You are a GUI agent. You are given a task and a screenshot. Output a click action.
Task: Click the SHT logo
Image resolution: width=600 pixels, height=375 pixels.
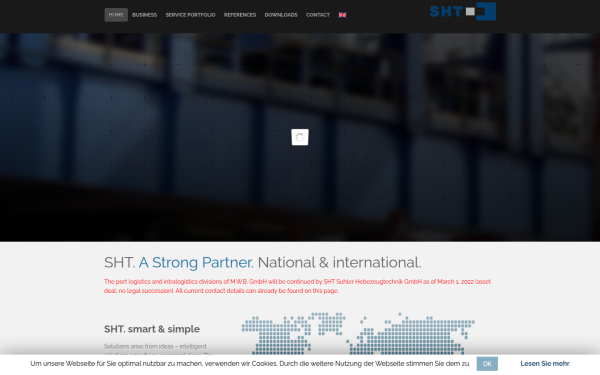(463, 11)
